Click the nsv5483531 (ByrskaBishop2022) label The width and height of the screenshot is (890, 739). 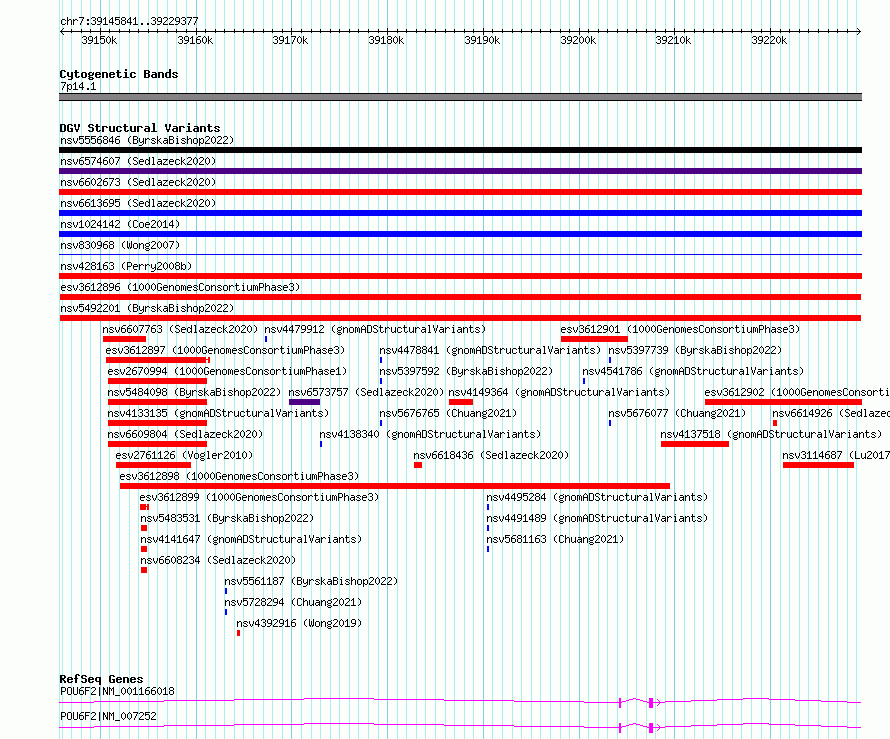tap(227, 518)
